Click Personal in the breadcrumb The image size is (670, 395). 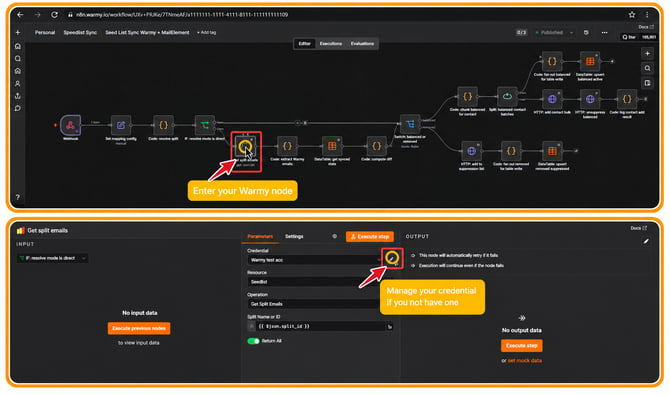click(45, 32)
